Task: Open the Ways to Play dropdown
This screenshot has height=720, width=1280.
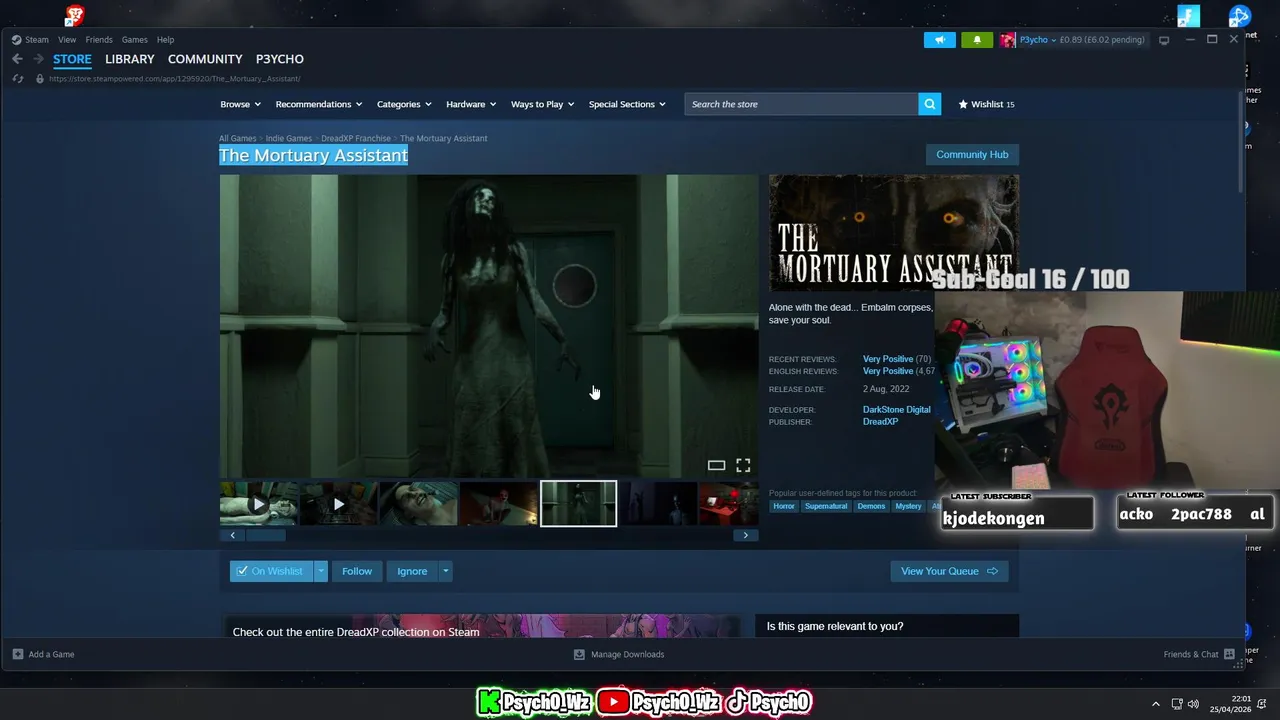Action: (543, 104)
